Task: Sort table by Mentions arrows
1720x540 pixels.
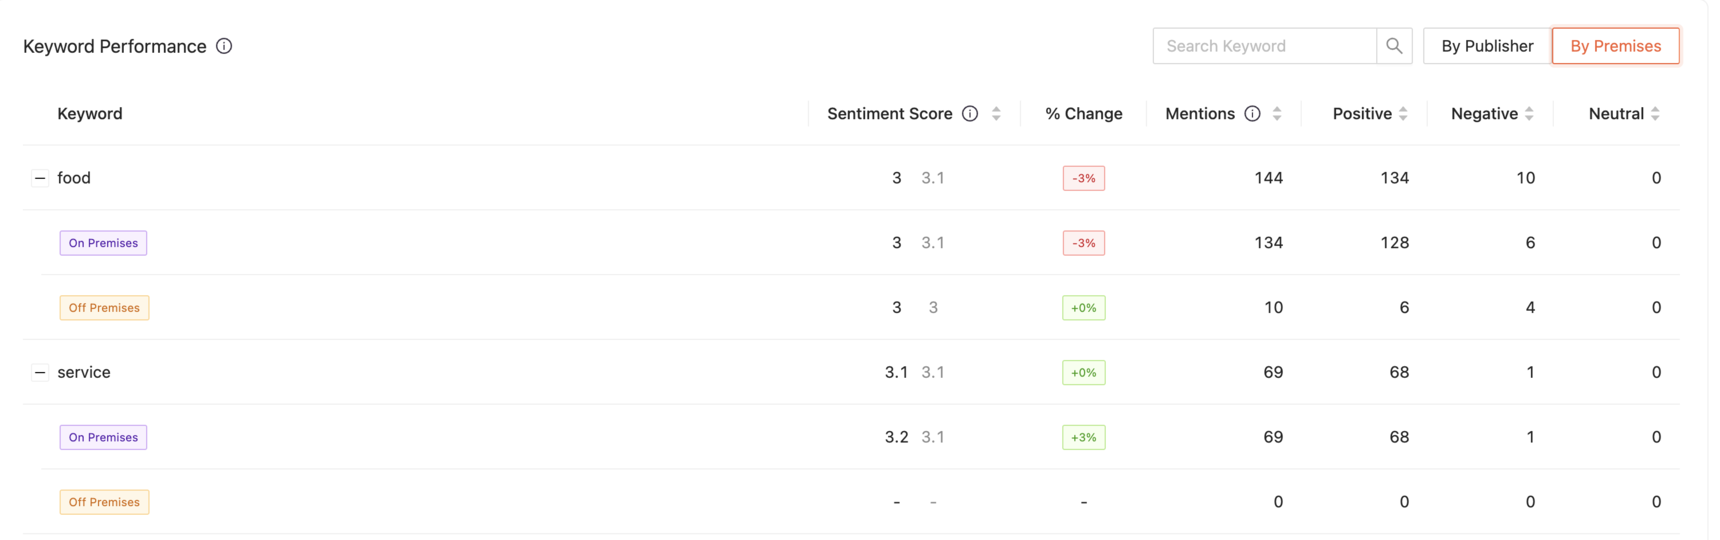Action: click(x=1277, y=114)
